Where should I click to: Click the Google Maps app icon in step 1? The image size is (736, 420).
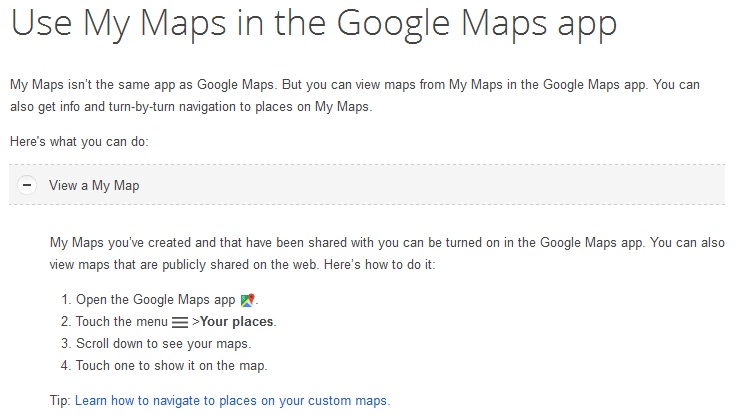tap(247, 300)
